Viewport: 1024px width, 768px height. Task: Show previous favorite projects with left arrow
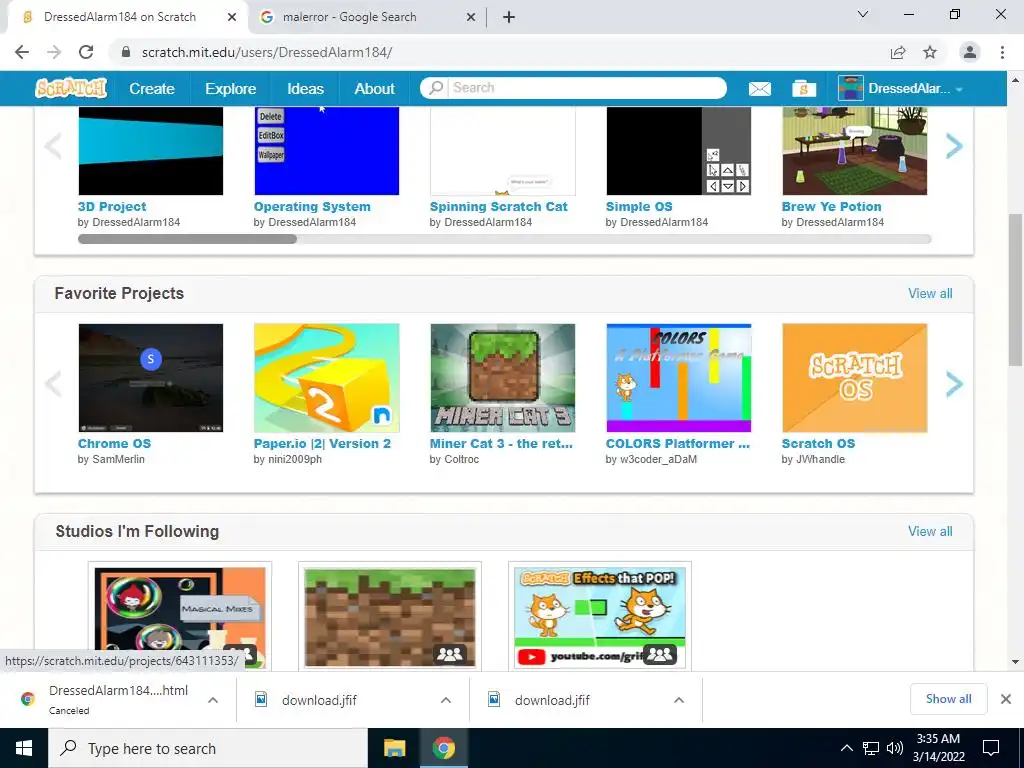53,384
